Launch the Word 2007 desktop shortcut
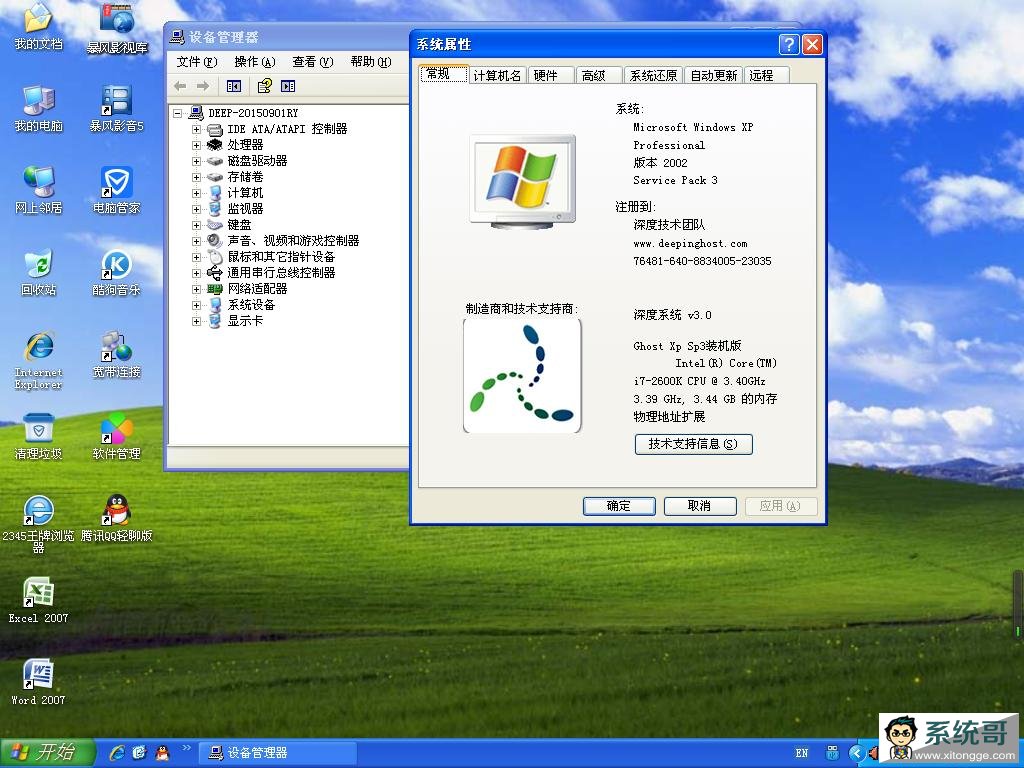1024x768 pixels. click(x=39, y=682)
